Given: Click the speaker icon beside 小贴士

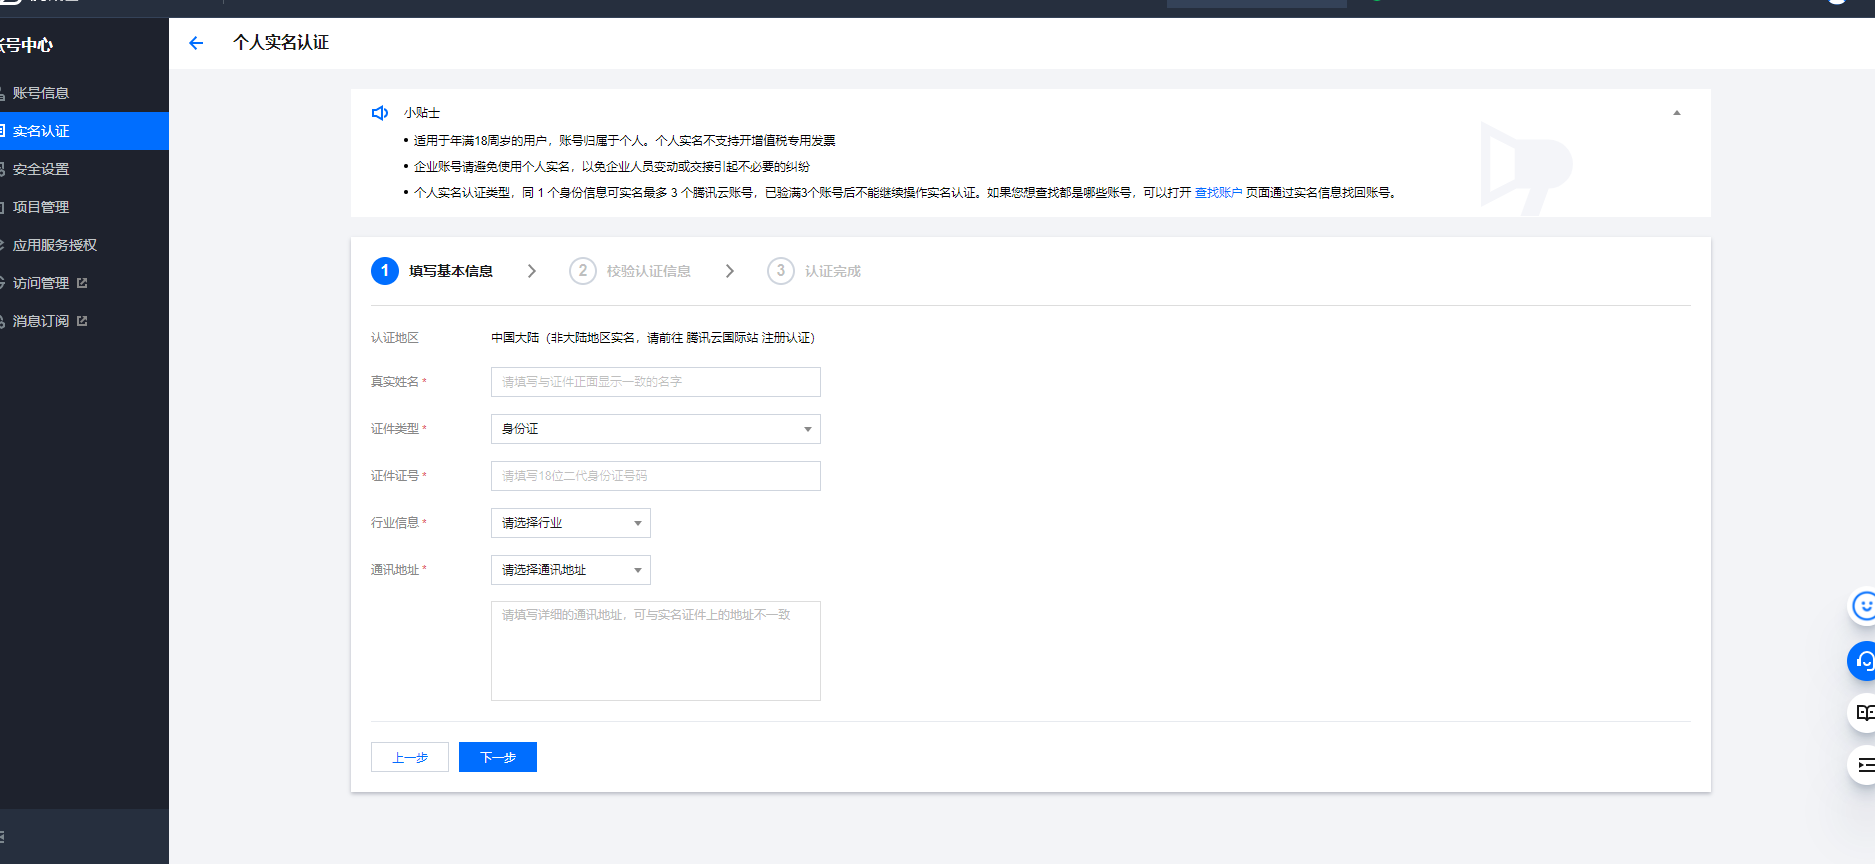Looking at the screenshot, I should [x=380, y=113].
